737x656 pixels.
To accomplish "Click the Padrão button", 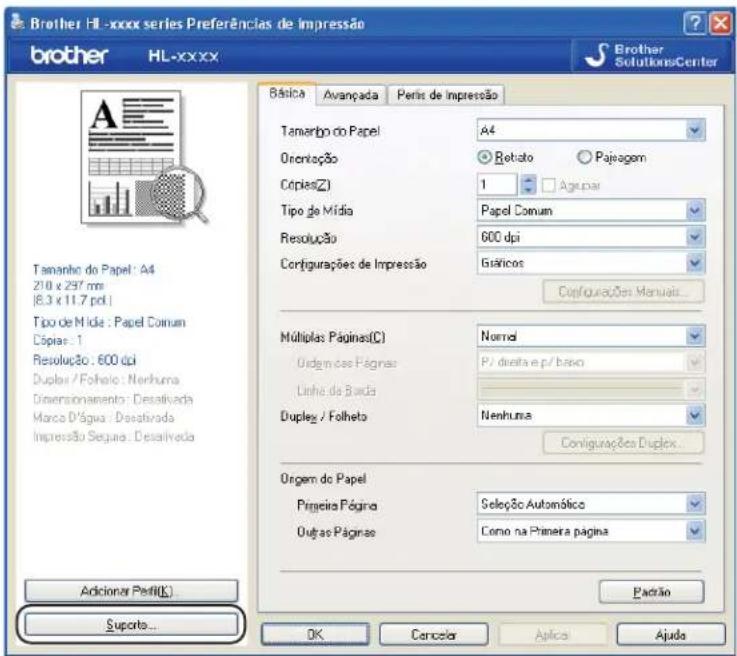I will [x=651, y=592].
